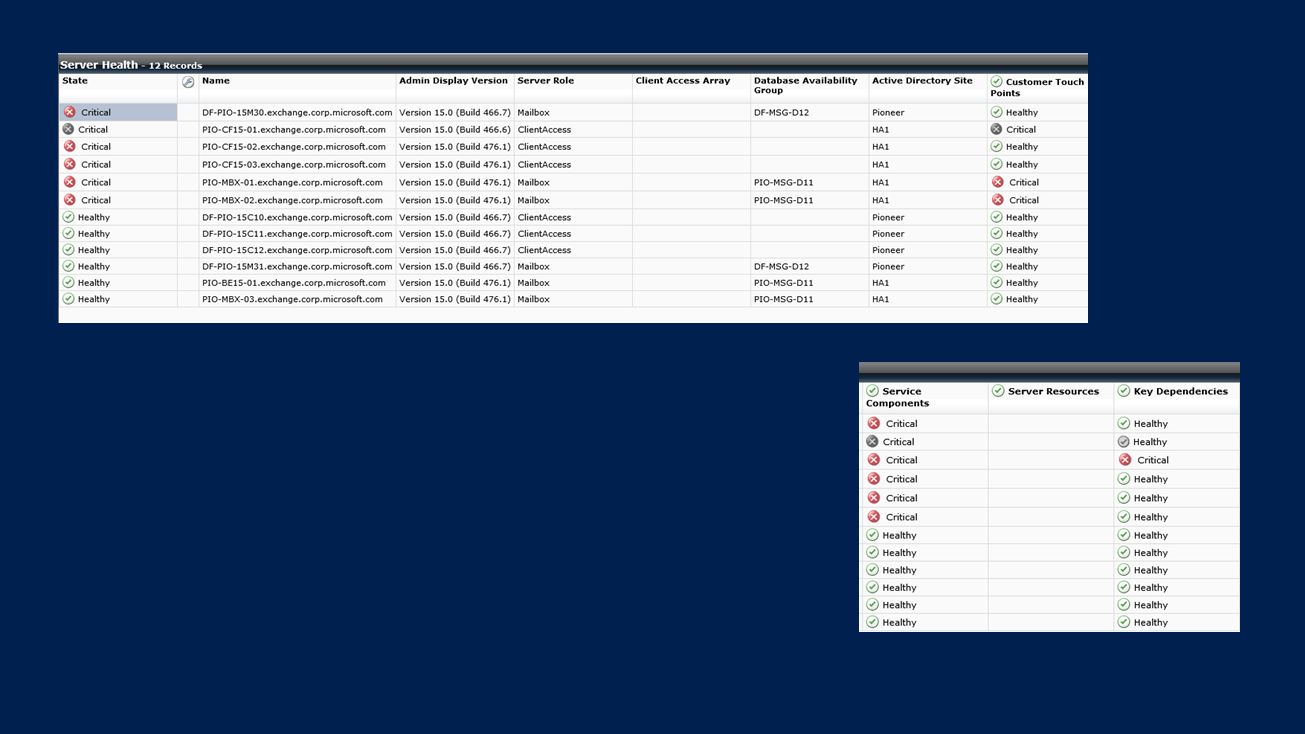1305x734 pixels.
Task: Click Touch Points healthy icon for PIO-MBX-03
Action: coord(996,298)
